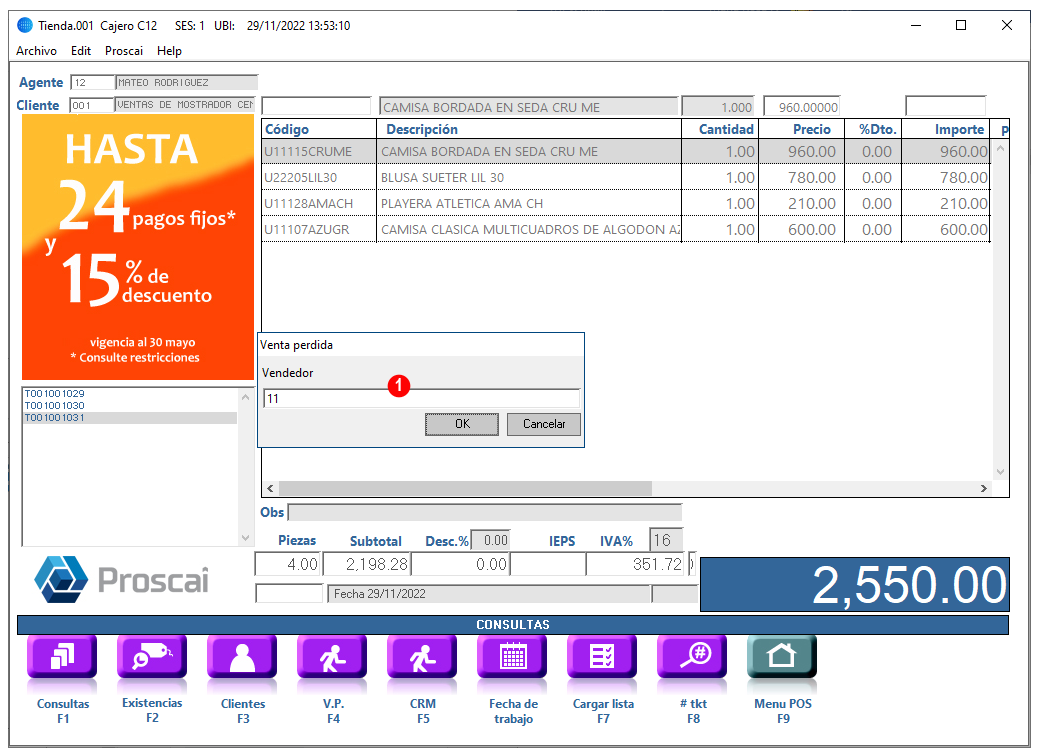Click the %Dto. column header
The image size is (1038, 755).
[x=873, y=129]
